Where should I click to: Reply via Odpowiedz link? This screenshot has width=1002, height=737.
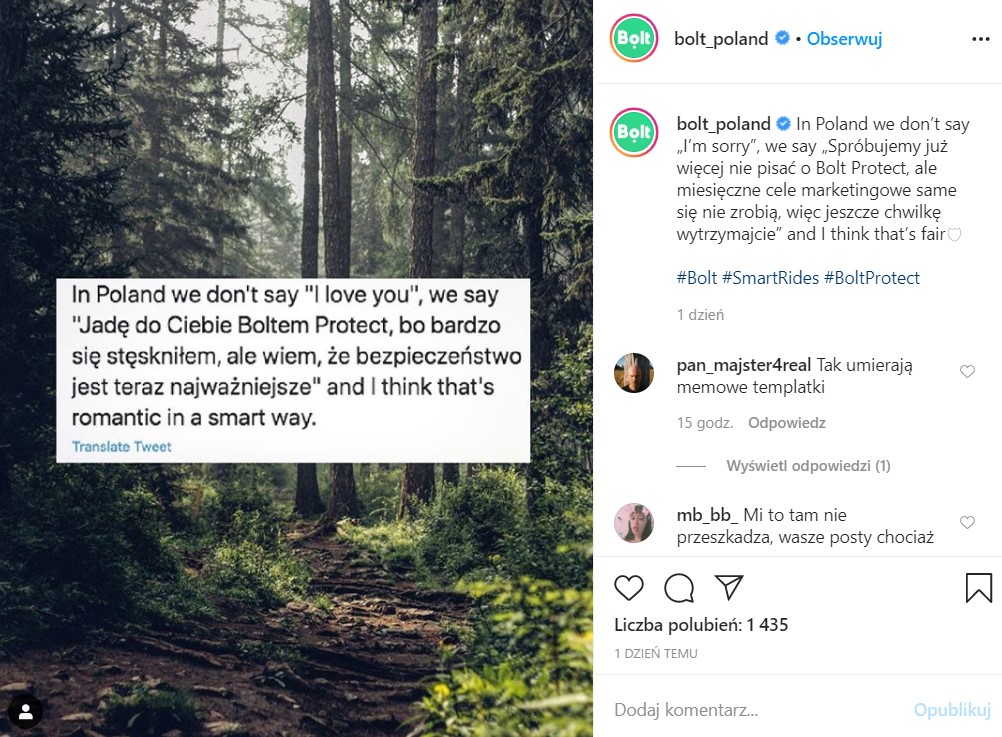(787, 423)
